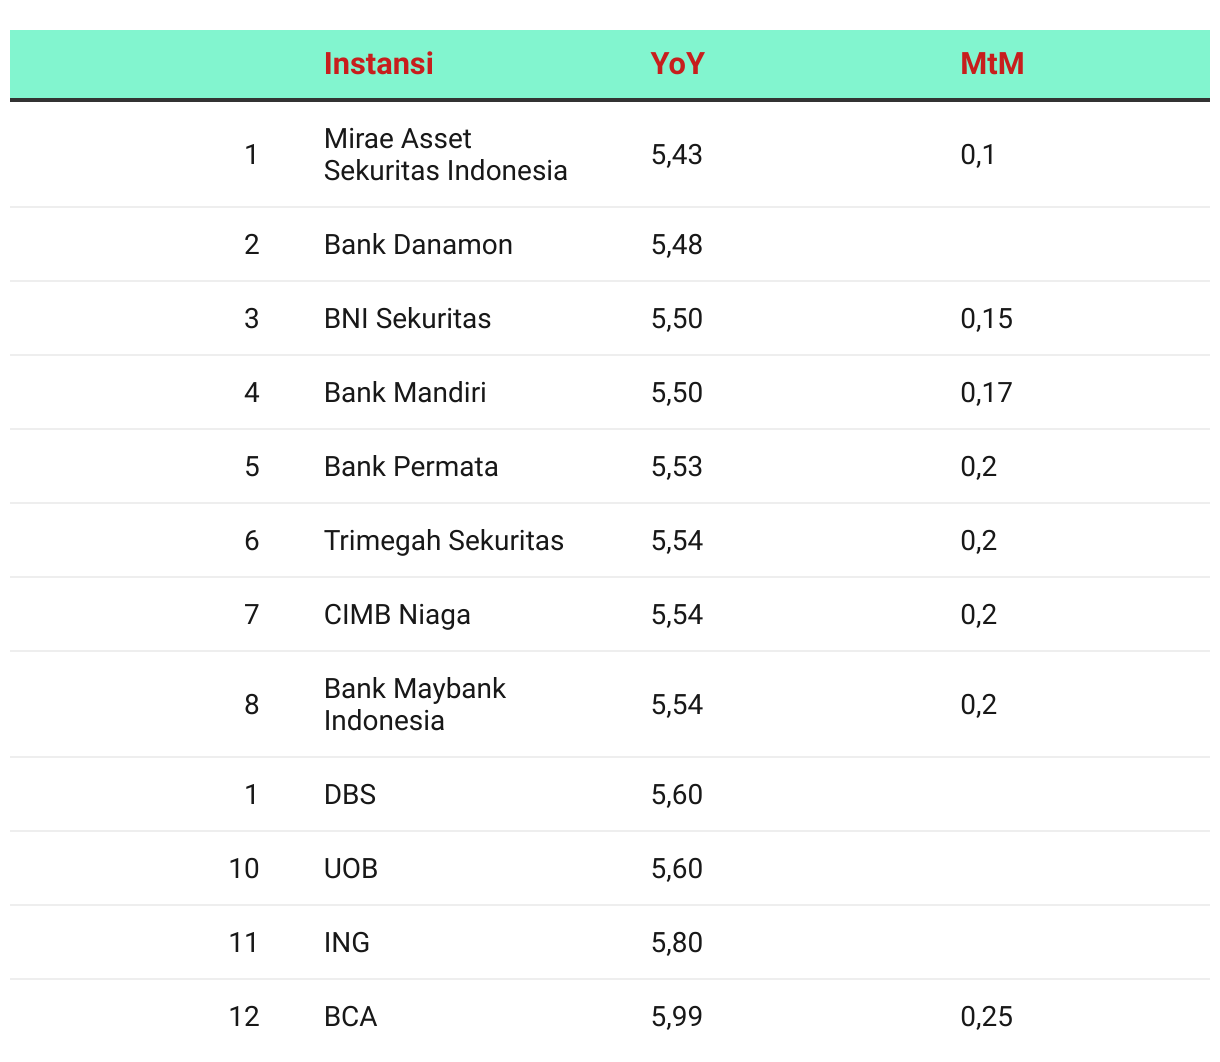Select Trimegah Sekuritas in the list
The image size is (1220, 1062).
[444, 541]
